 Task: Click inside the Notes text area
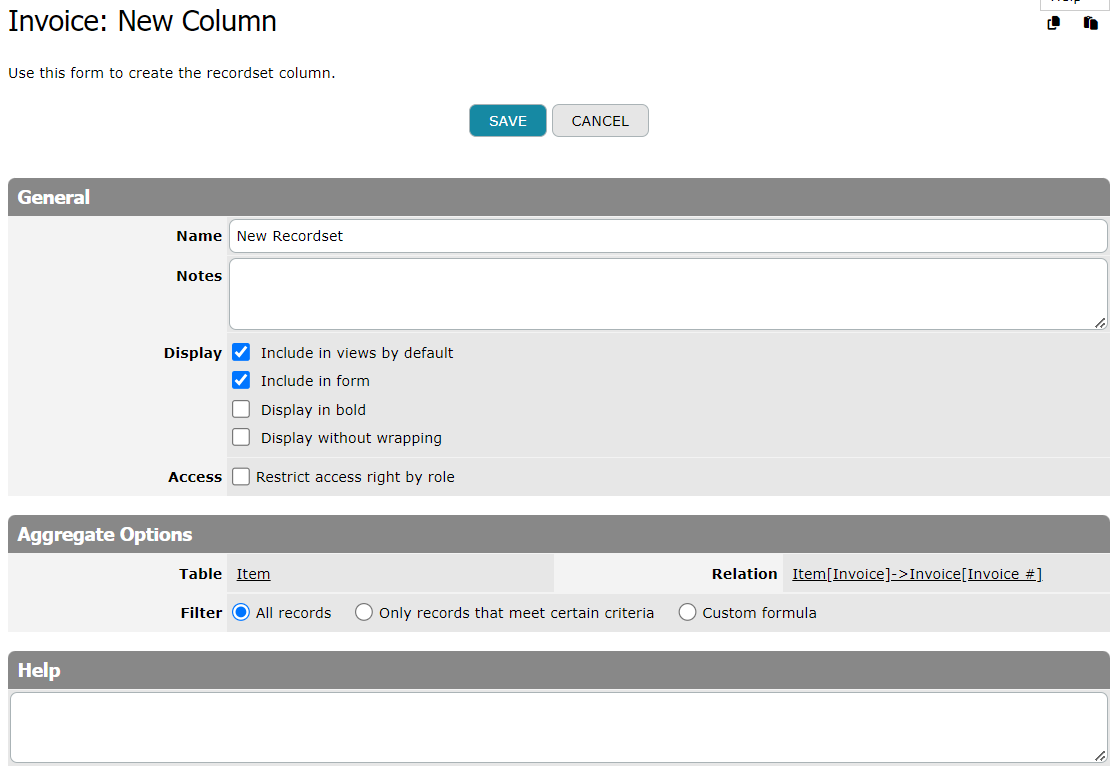(668, 294)
